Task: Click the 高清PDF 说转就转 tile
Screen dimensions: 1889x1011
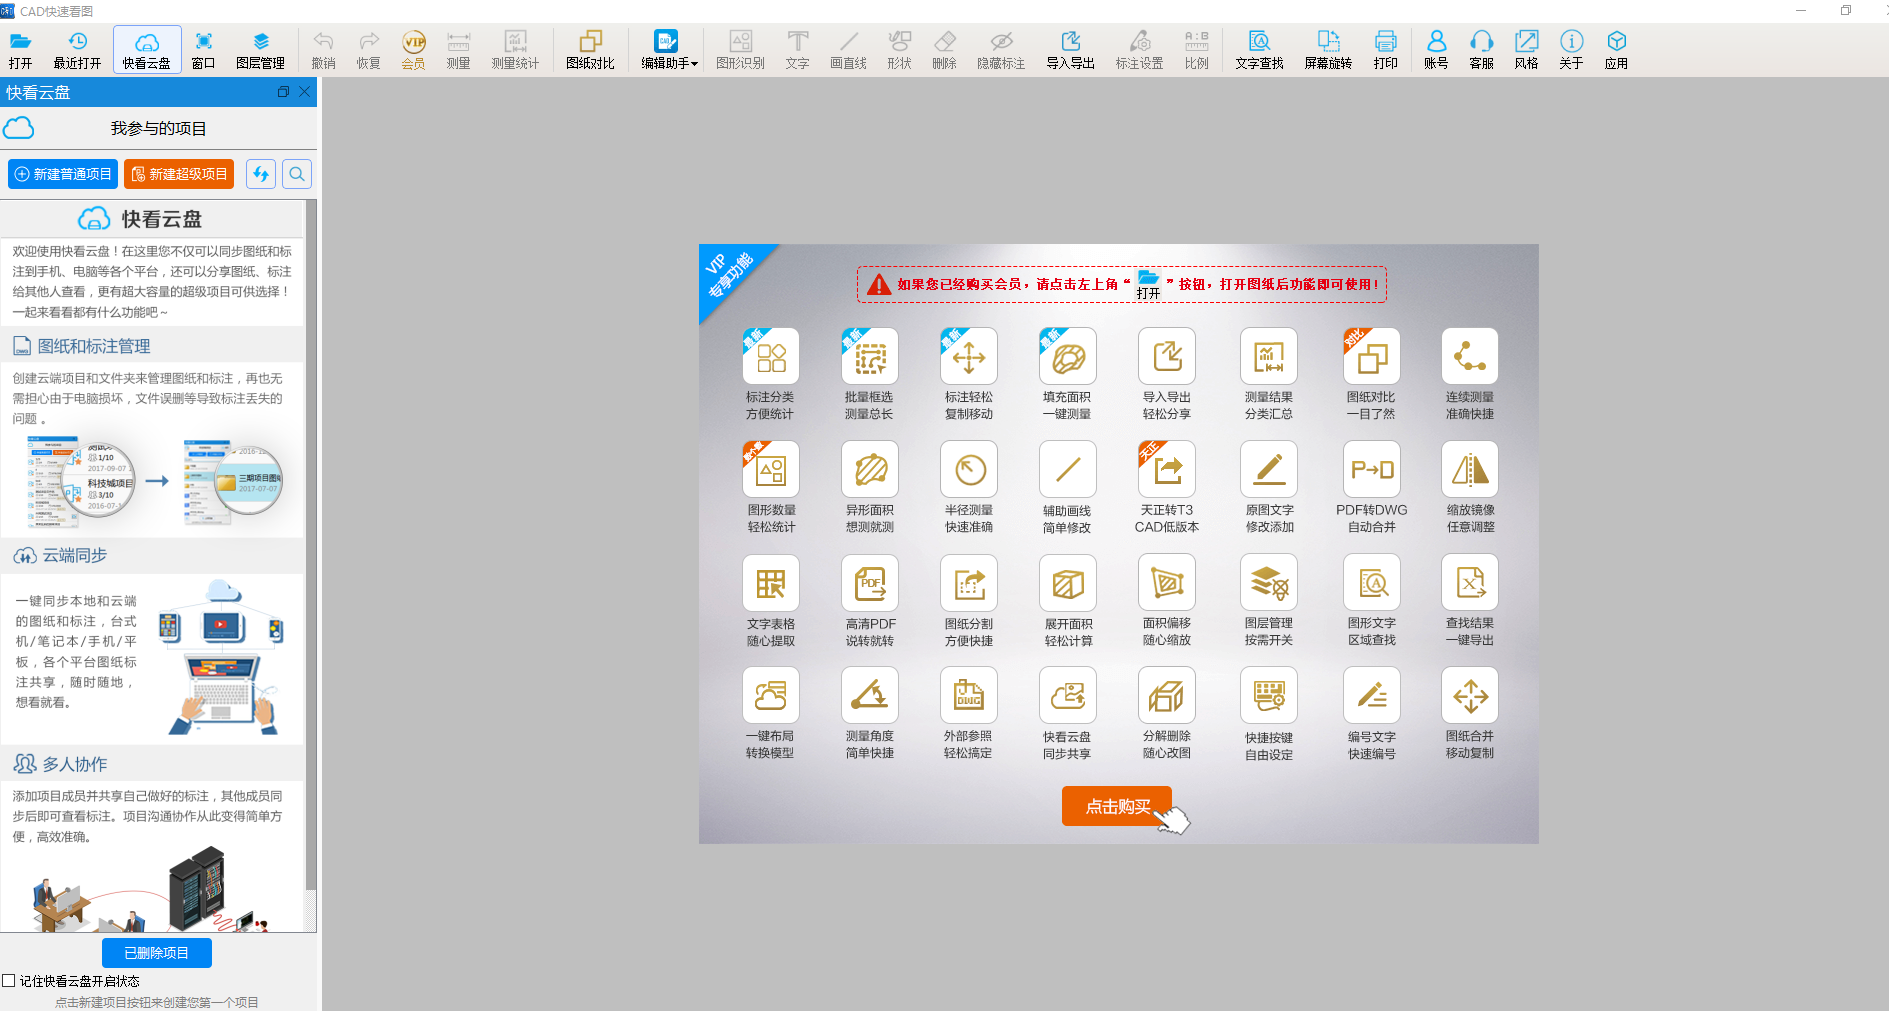Action: [869, 601]
